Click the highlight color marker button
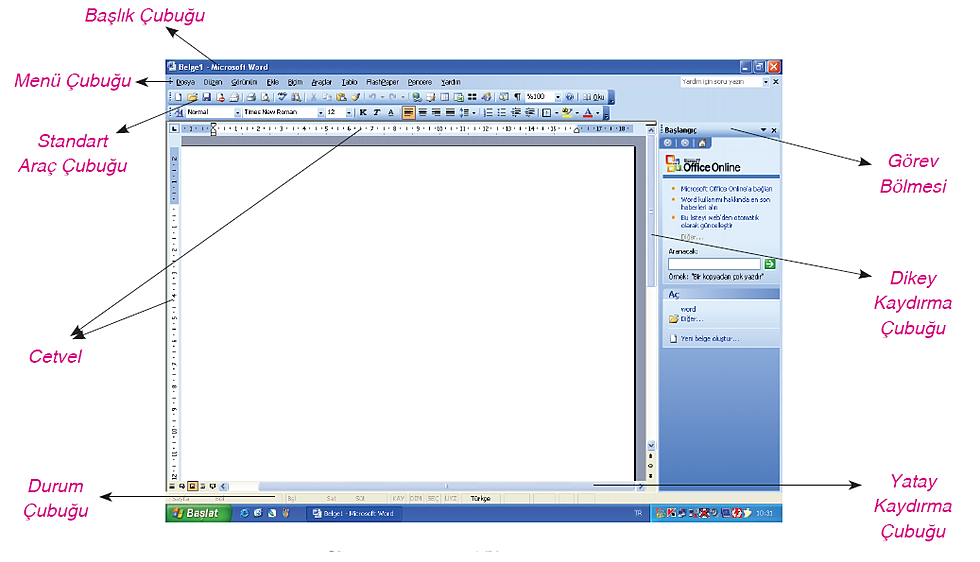The image size is (980, 562). (x=567, y=113)
